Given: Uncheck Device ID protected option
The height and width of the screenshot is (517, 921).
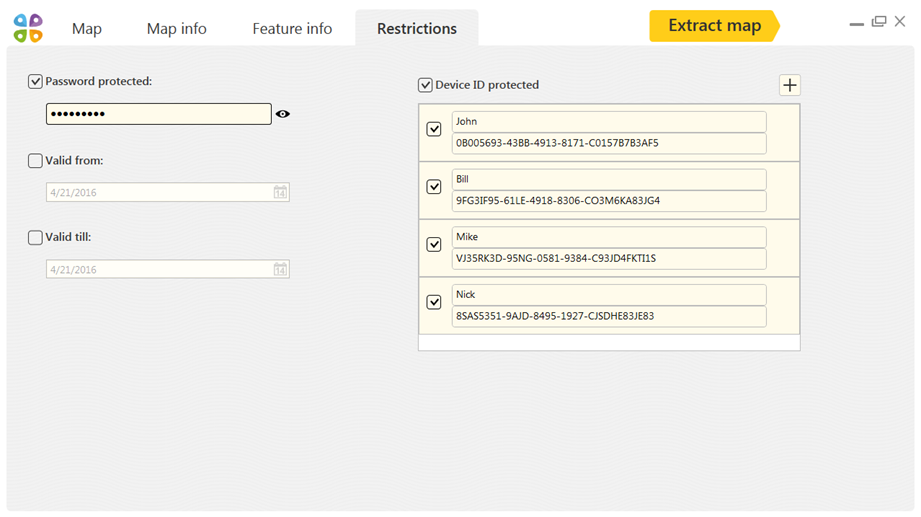Looking at the screenshot, I should 425,85.
